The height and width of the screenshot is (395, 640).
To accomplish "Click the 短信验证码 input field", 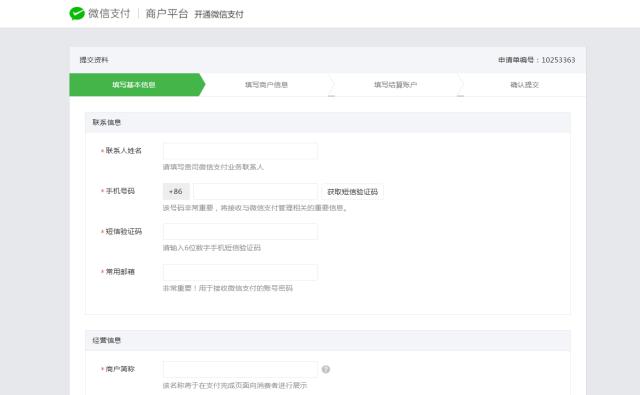I will click(x=240, y=231).
